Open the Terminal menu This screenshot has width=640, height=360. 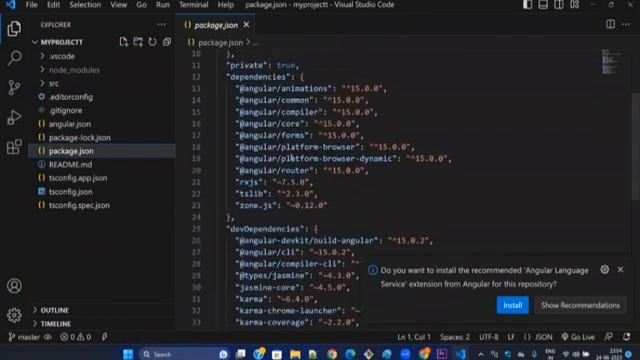193,5
